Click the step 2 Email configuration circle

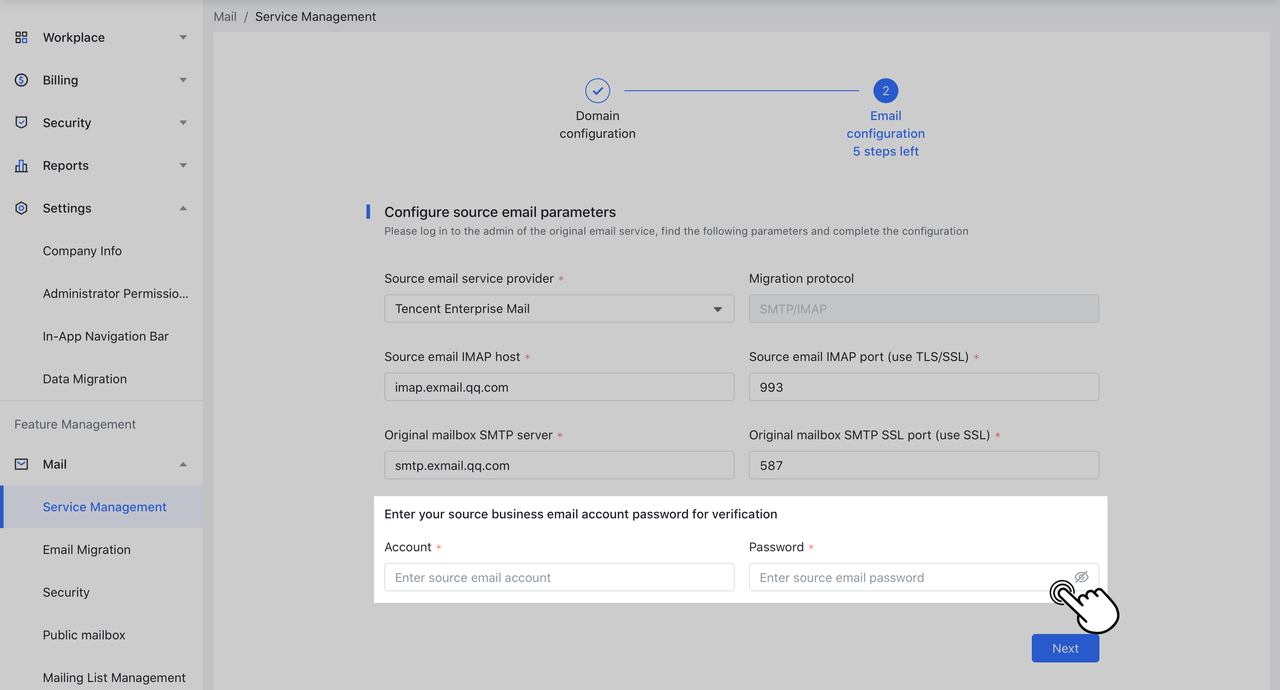885,91
